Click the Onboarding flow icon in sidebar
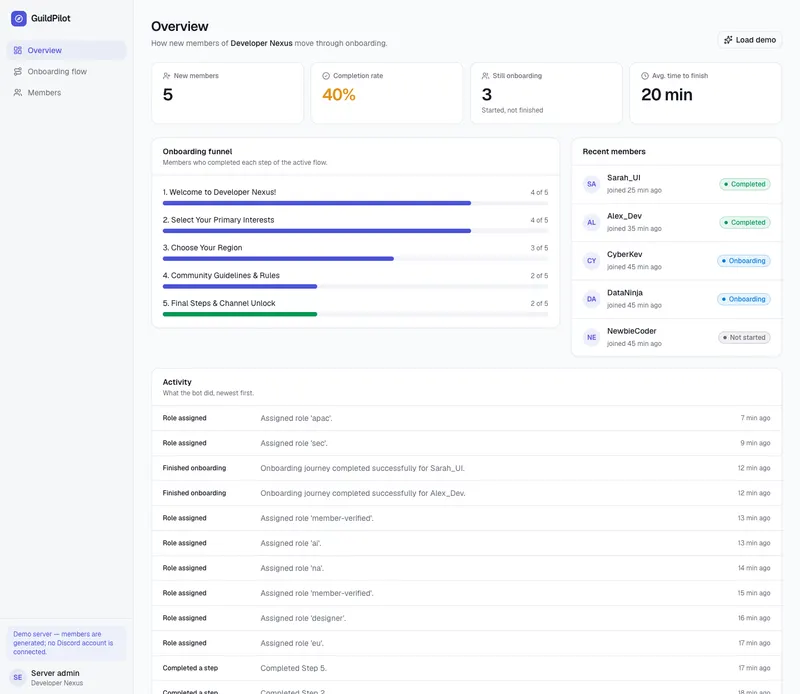Image resolution: width=800 pixels, height=694 pixels. point(18,71)
